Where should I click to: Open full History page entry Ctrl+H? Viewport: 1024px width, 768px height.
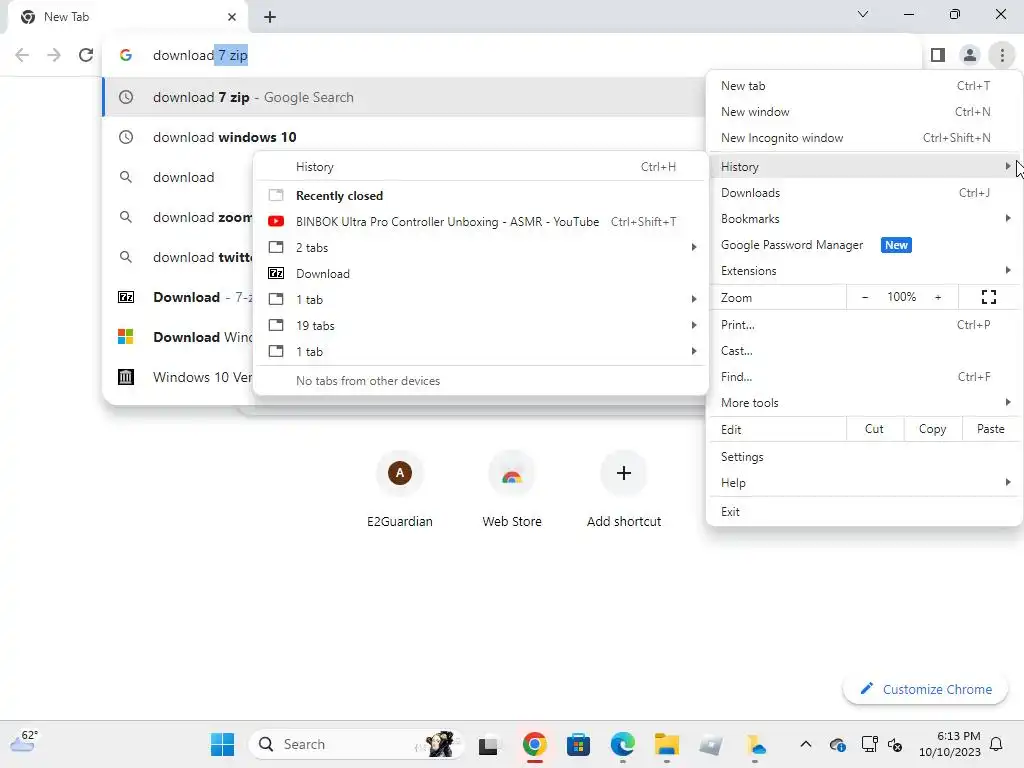point(482,167)
